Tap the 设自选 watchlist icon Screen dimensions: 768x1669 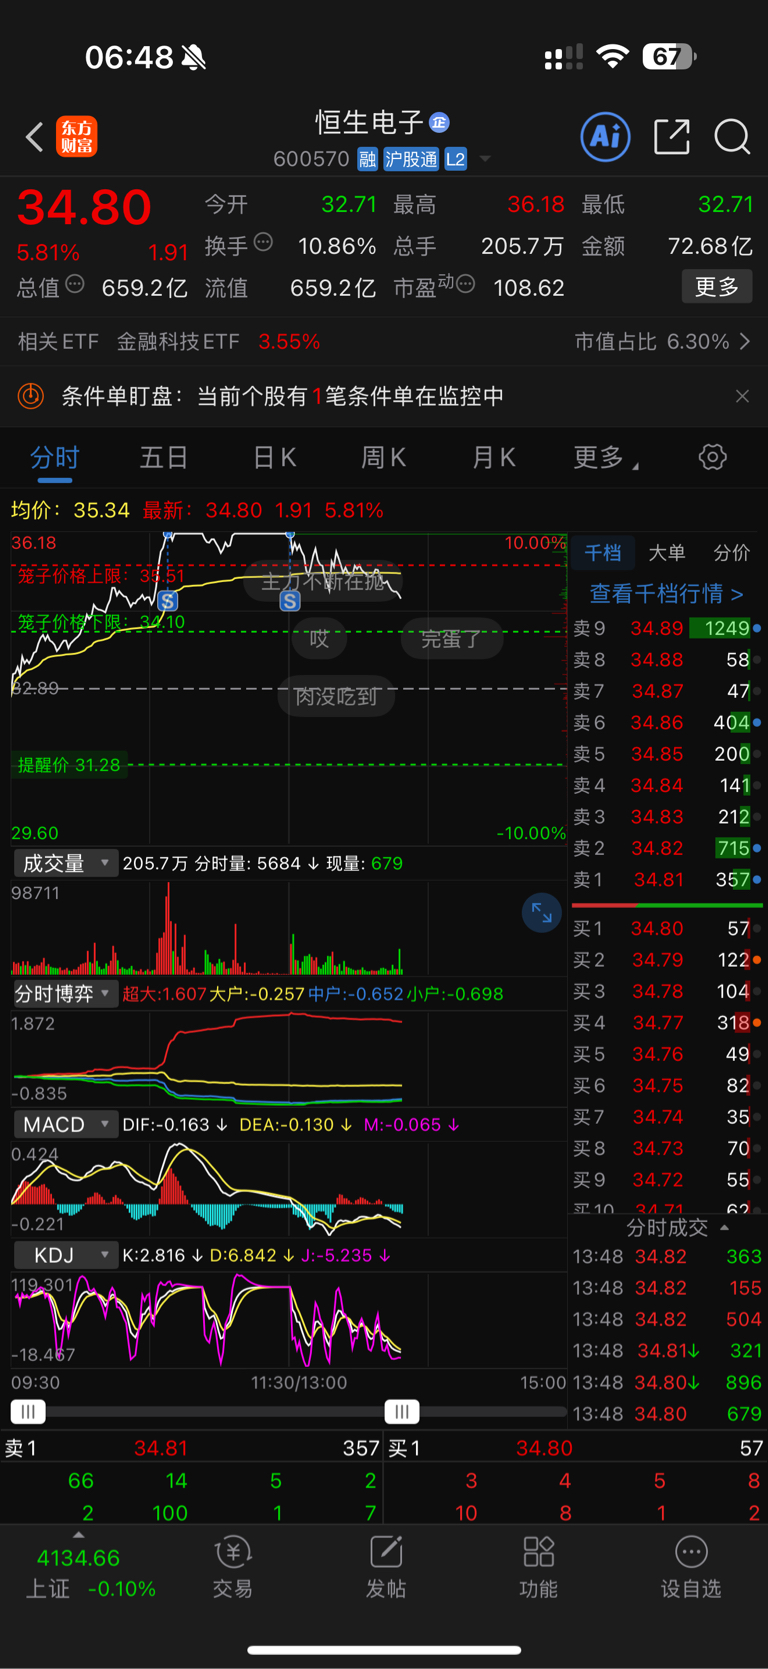pyautogui.click(x=691, y=1567)
